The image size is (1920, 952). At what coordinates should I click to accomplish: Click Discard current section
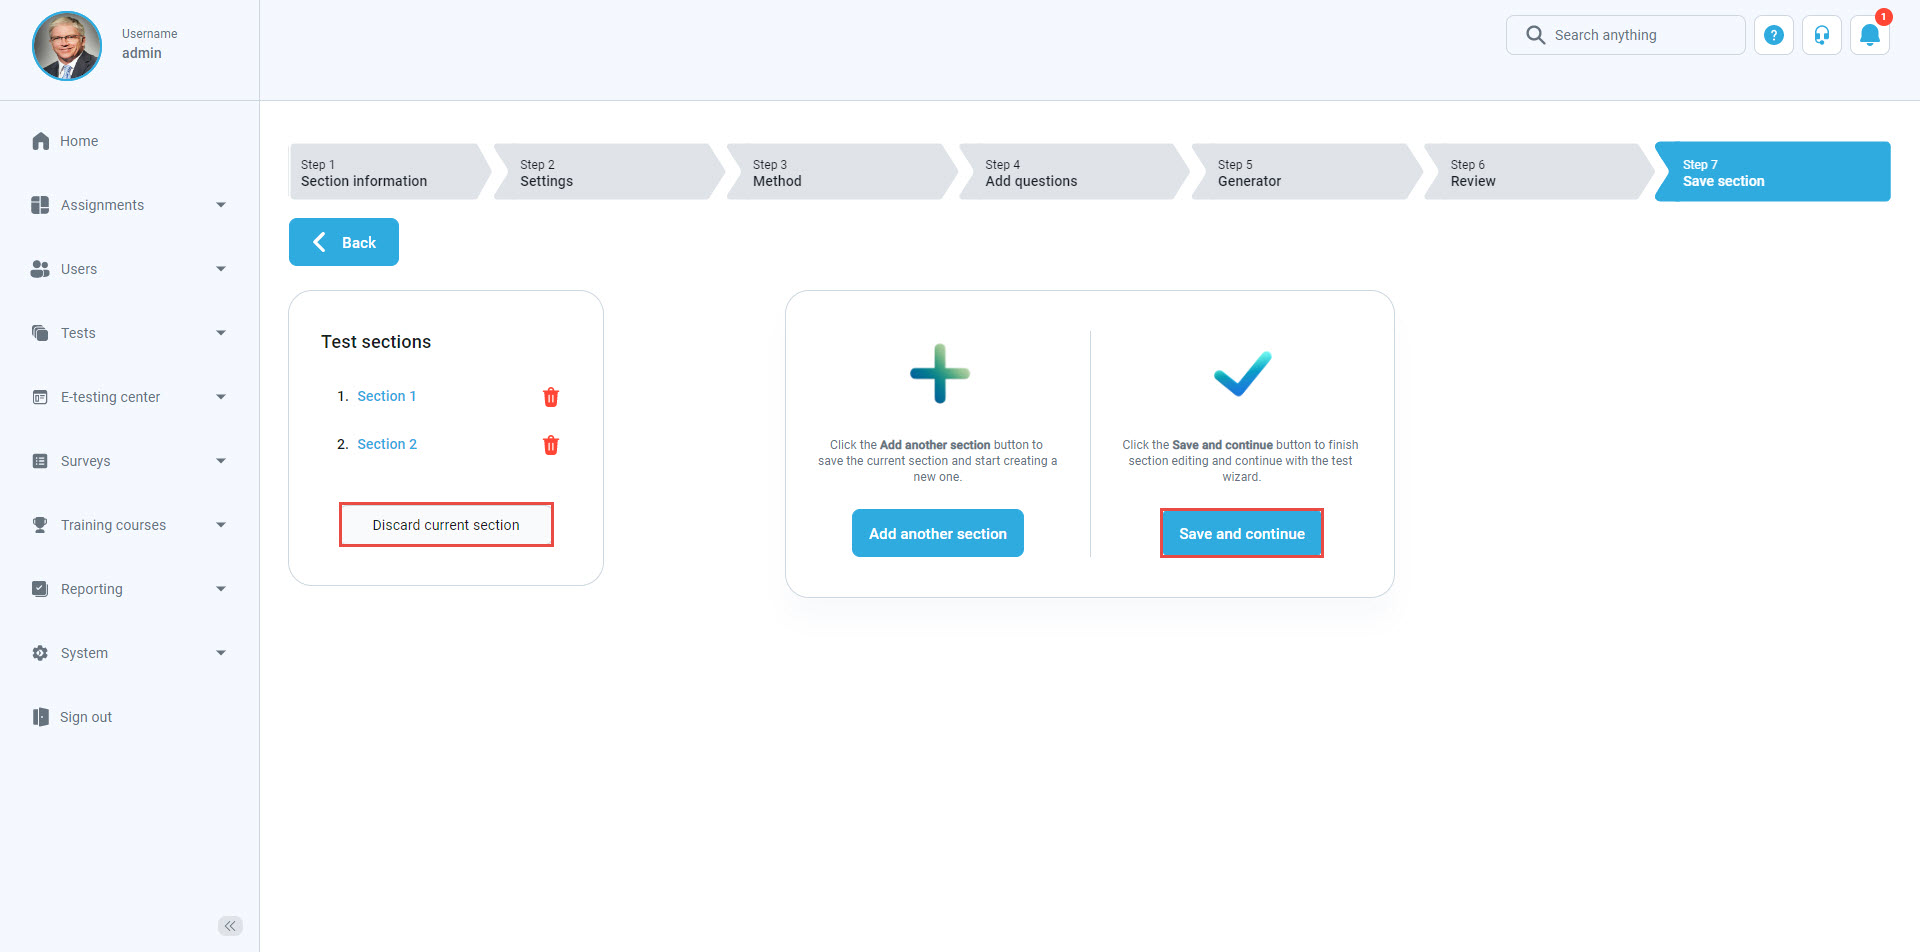(x=446, y=525)
